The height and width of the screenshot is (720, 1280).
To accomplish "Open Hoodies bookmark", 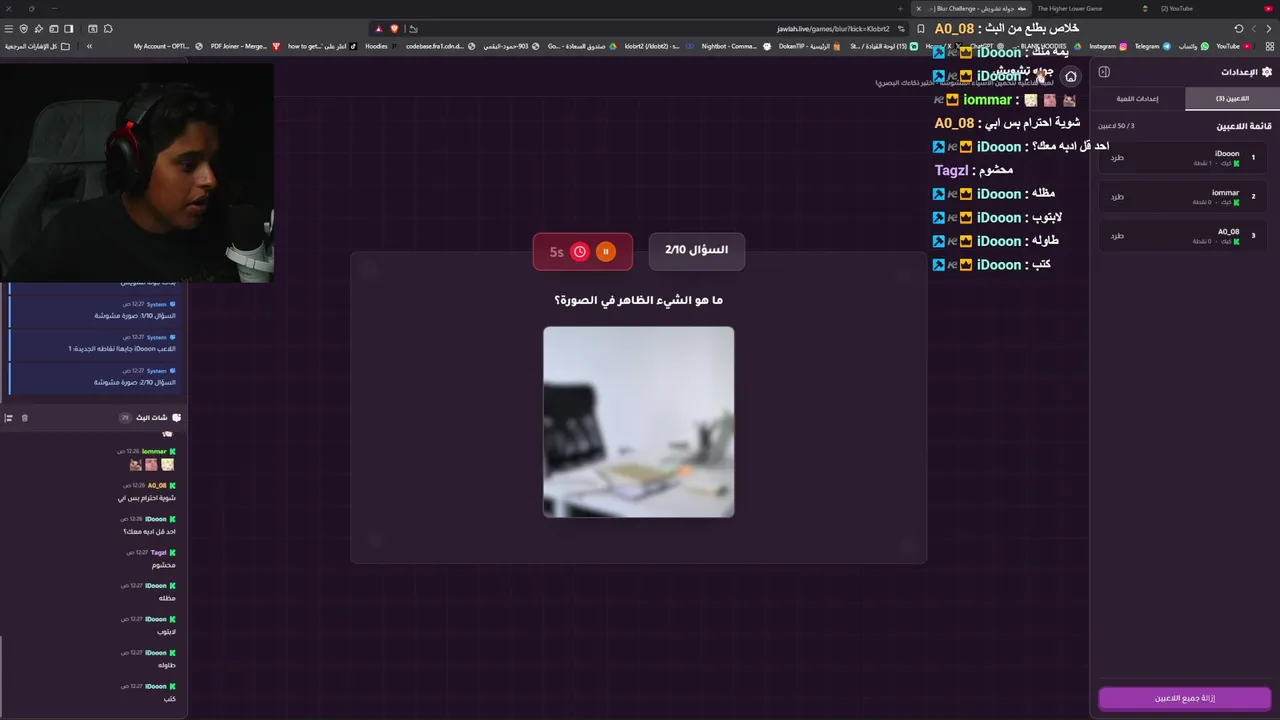I will (381, 46).
